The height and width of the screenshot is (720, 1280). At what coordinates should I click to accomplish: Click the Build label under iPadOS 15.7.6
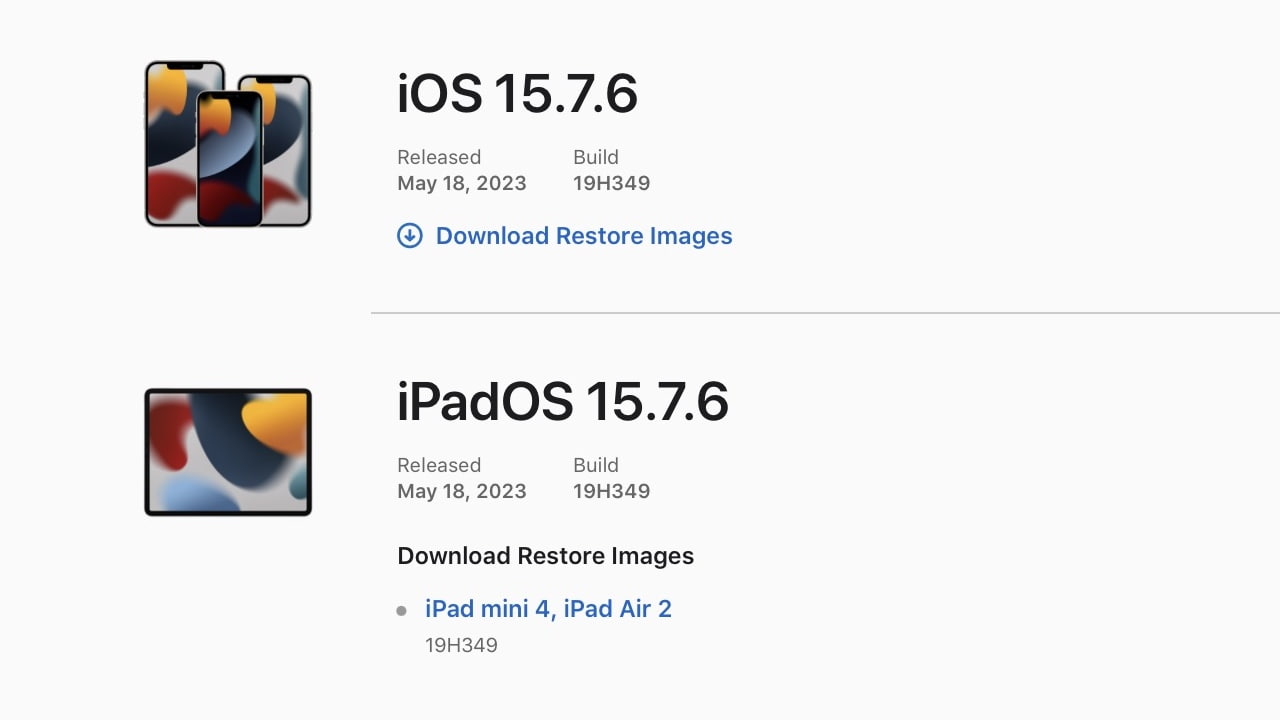point(596,465)
